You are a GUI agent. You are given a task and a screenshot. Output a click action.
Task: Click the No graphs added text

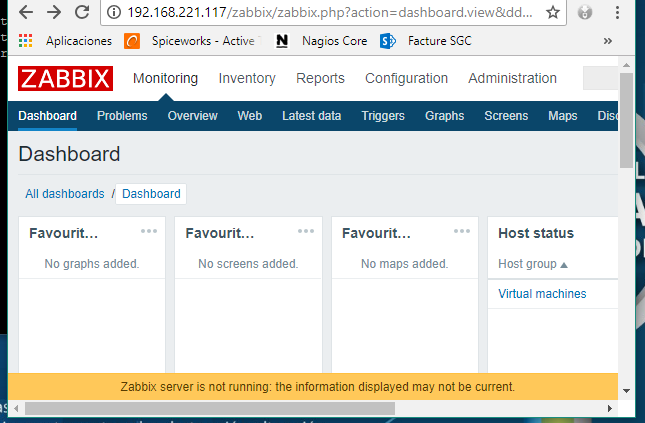tap(92, 263)
